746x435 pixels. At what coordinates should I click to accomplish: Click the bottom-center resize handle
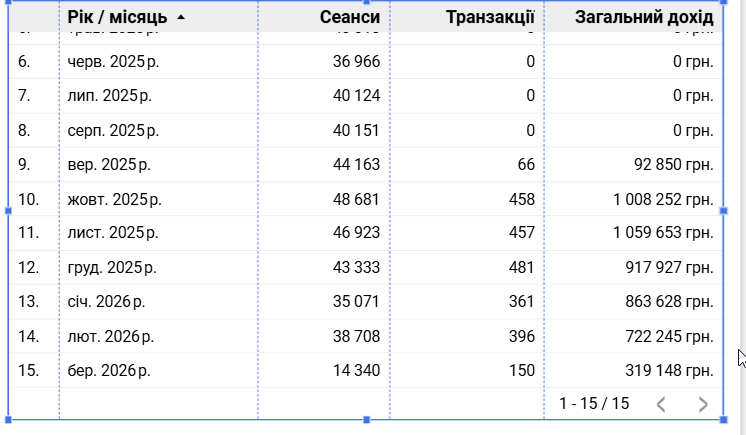[366, 419]
